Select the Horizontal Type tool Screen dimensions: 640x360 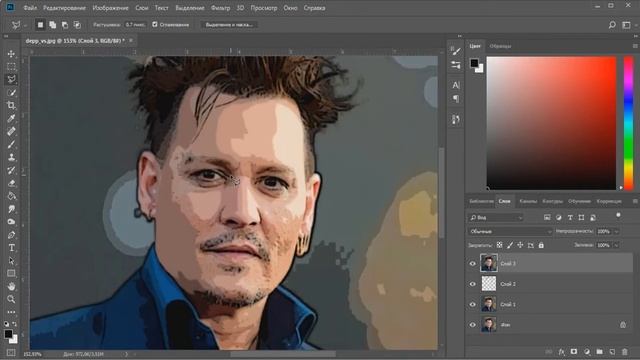click(11, 248)
